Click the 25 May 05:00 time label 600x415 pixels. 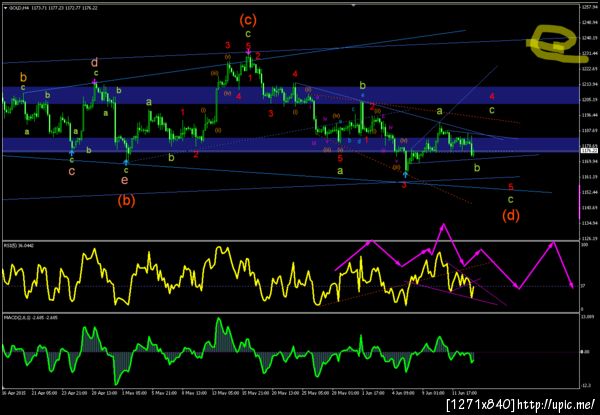point(313,392)
